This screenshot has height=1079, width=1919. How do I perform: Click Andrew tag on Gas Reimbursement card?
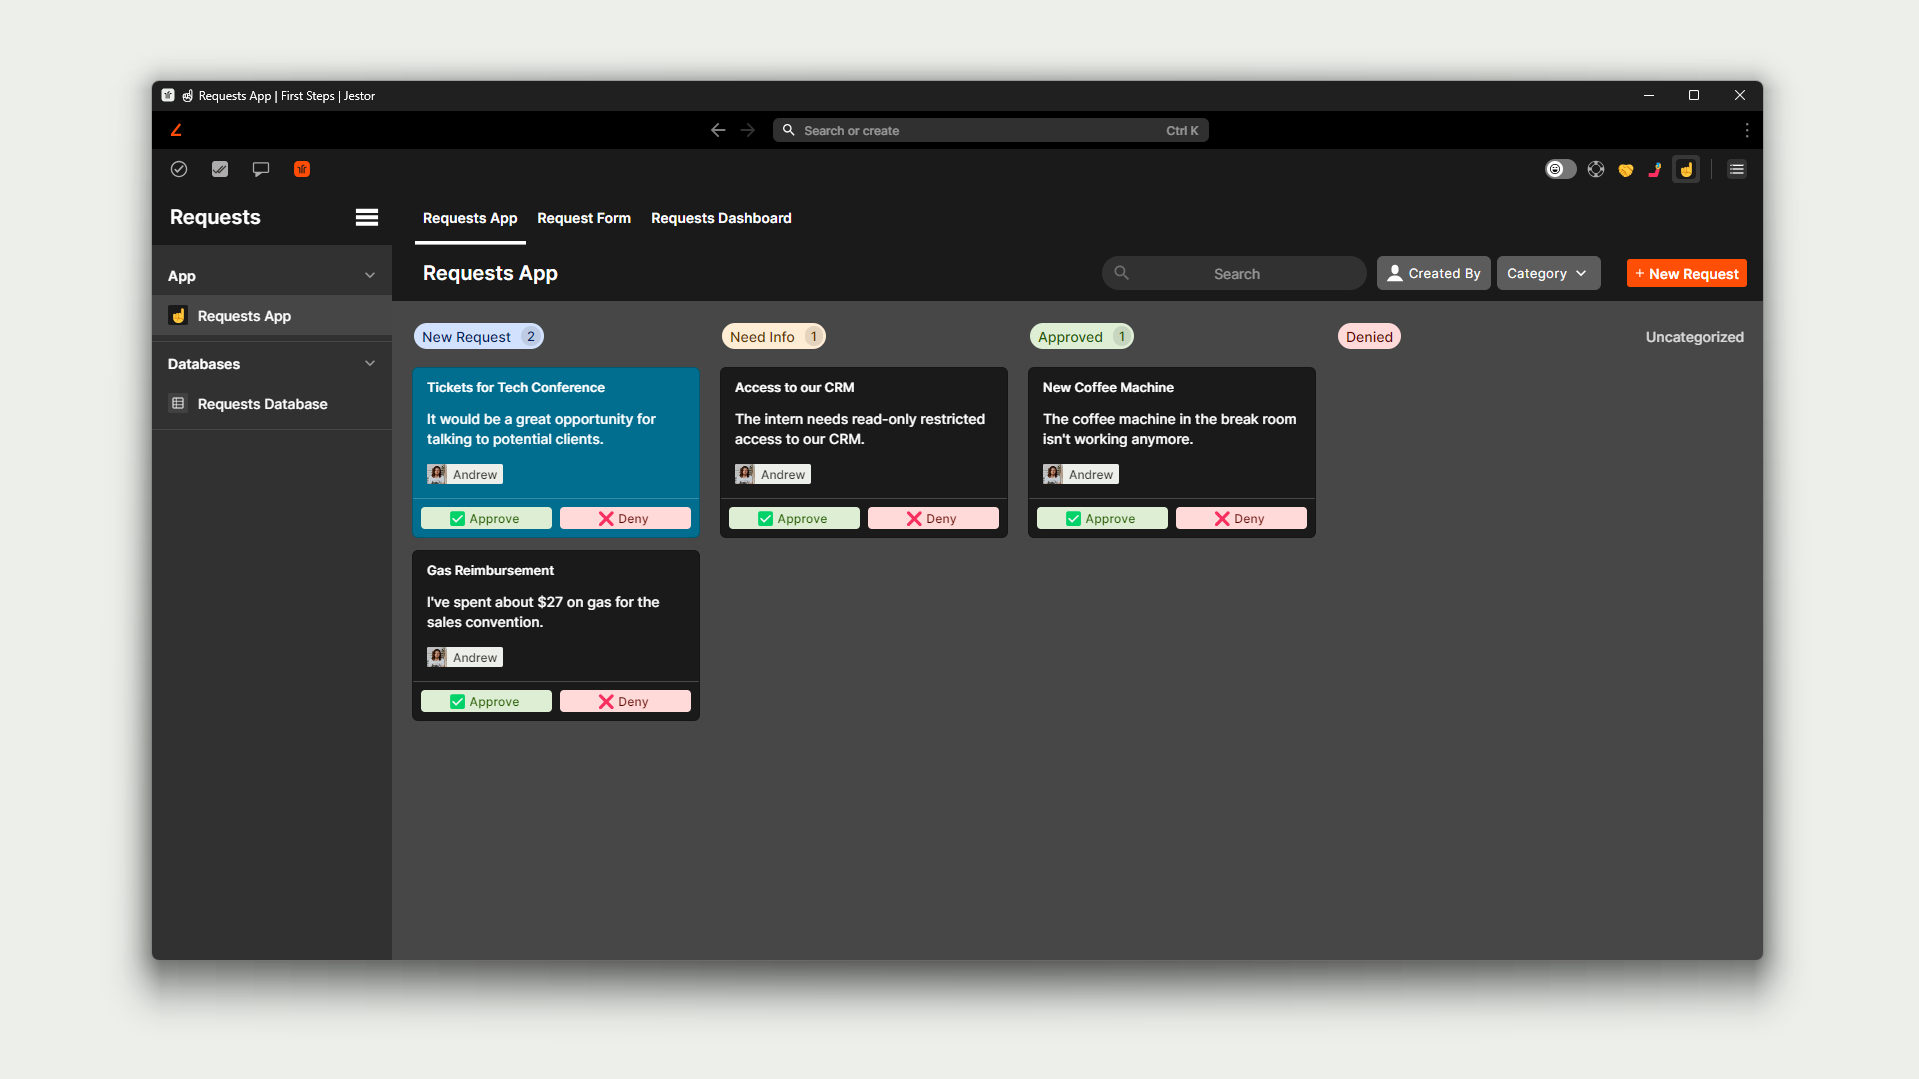[465, 657]
